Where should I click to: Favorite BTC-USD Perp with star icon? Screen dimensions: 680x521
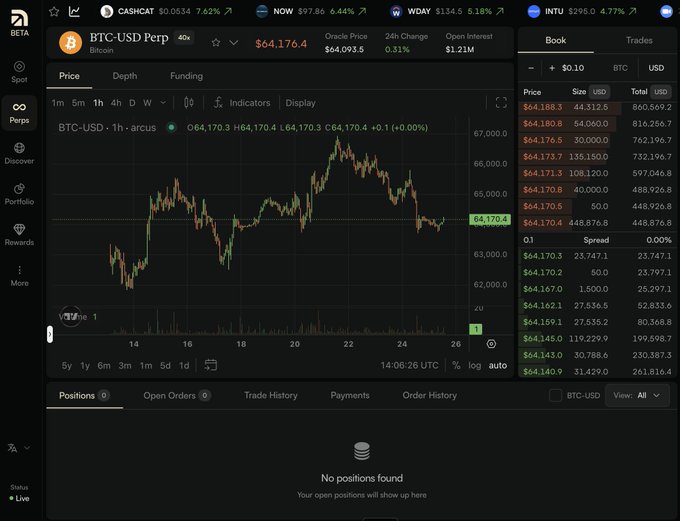[216, 43]
